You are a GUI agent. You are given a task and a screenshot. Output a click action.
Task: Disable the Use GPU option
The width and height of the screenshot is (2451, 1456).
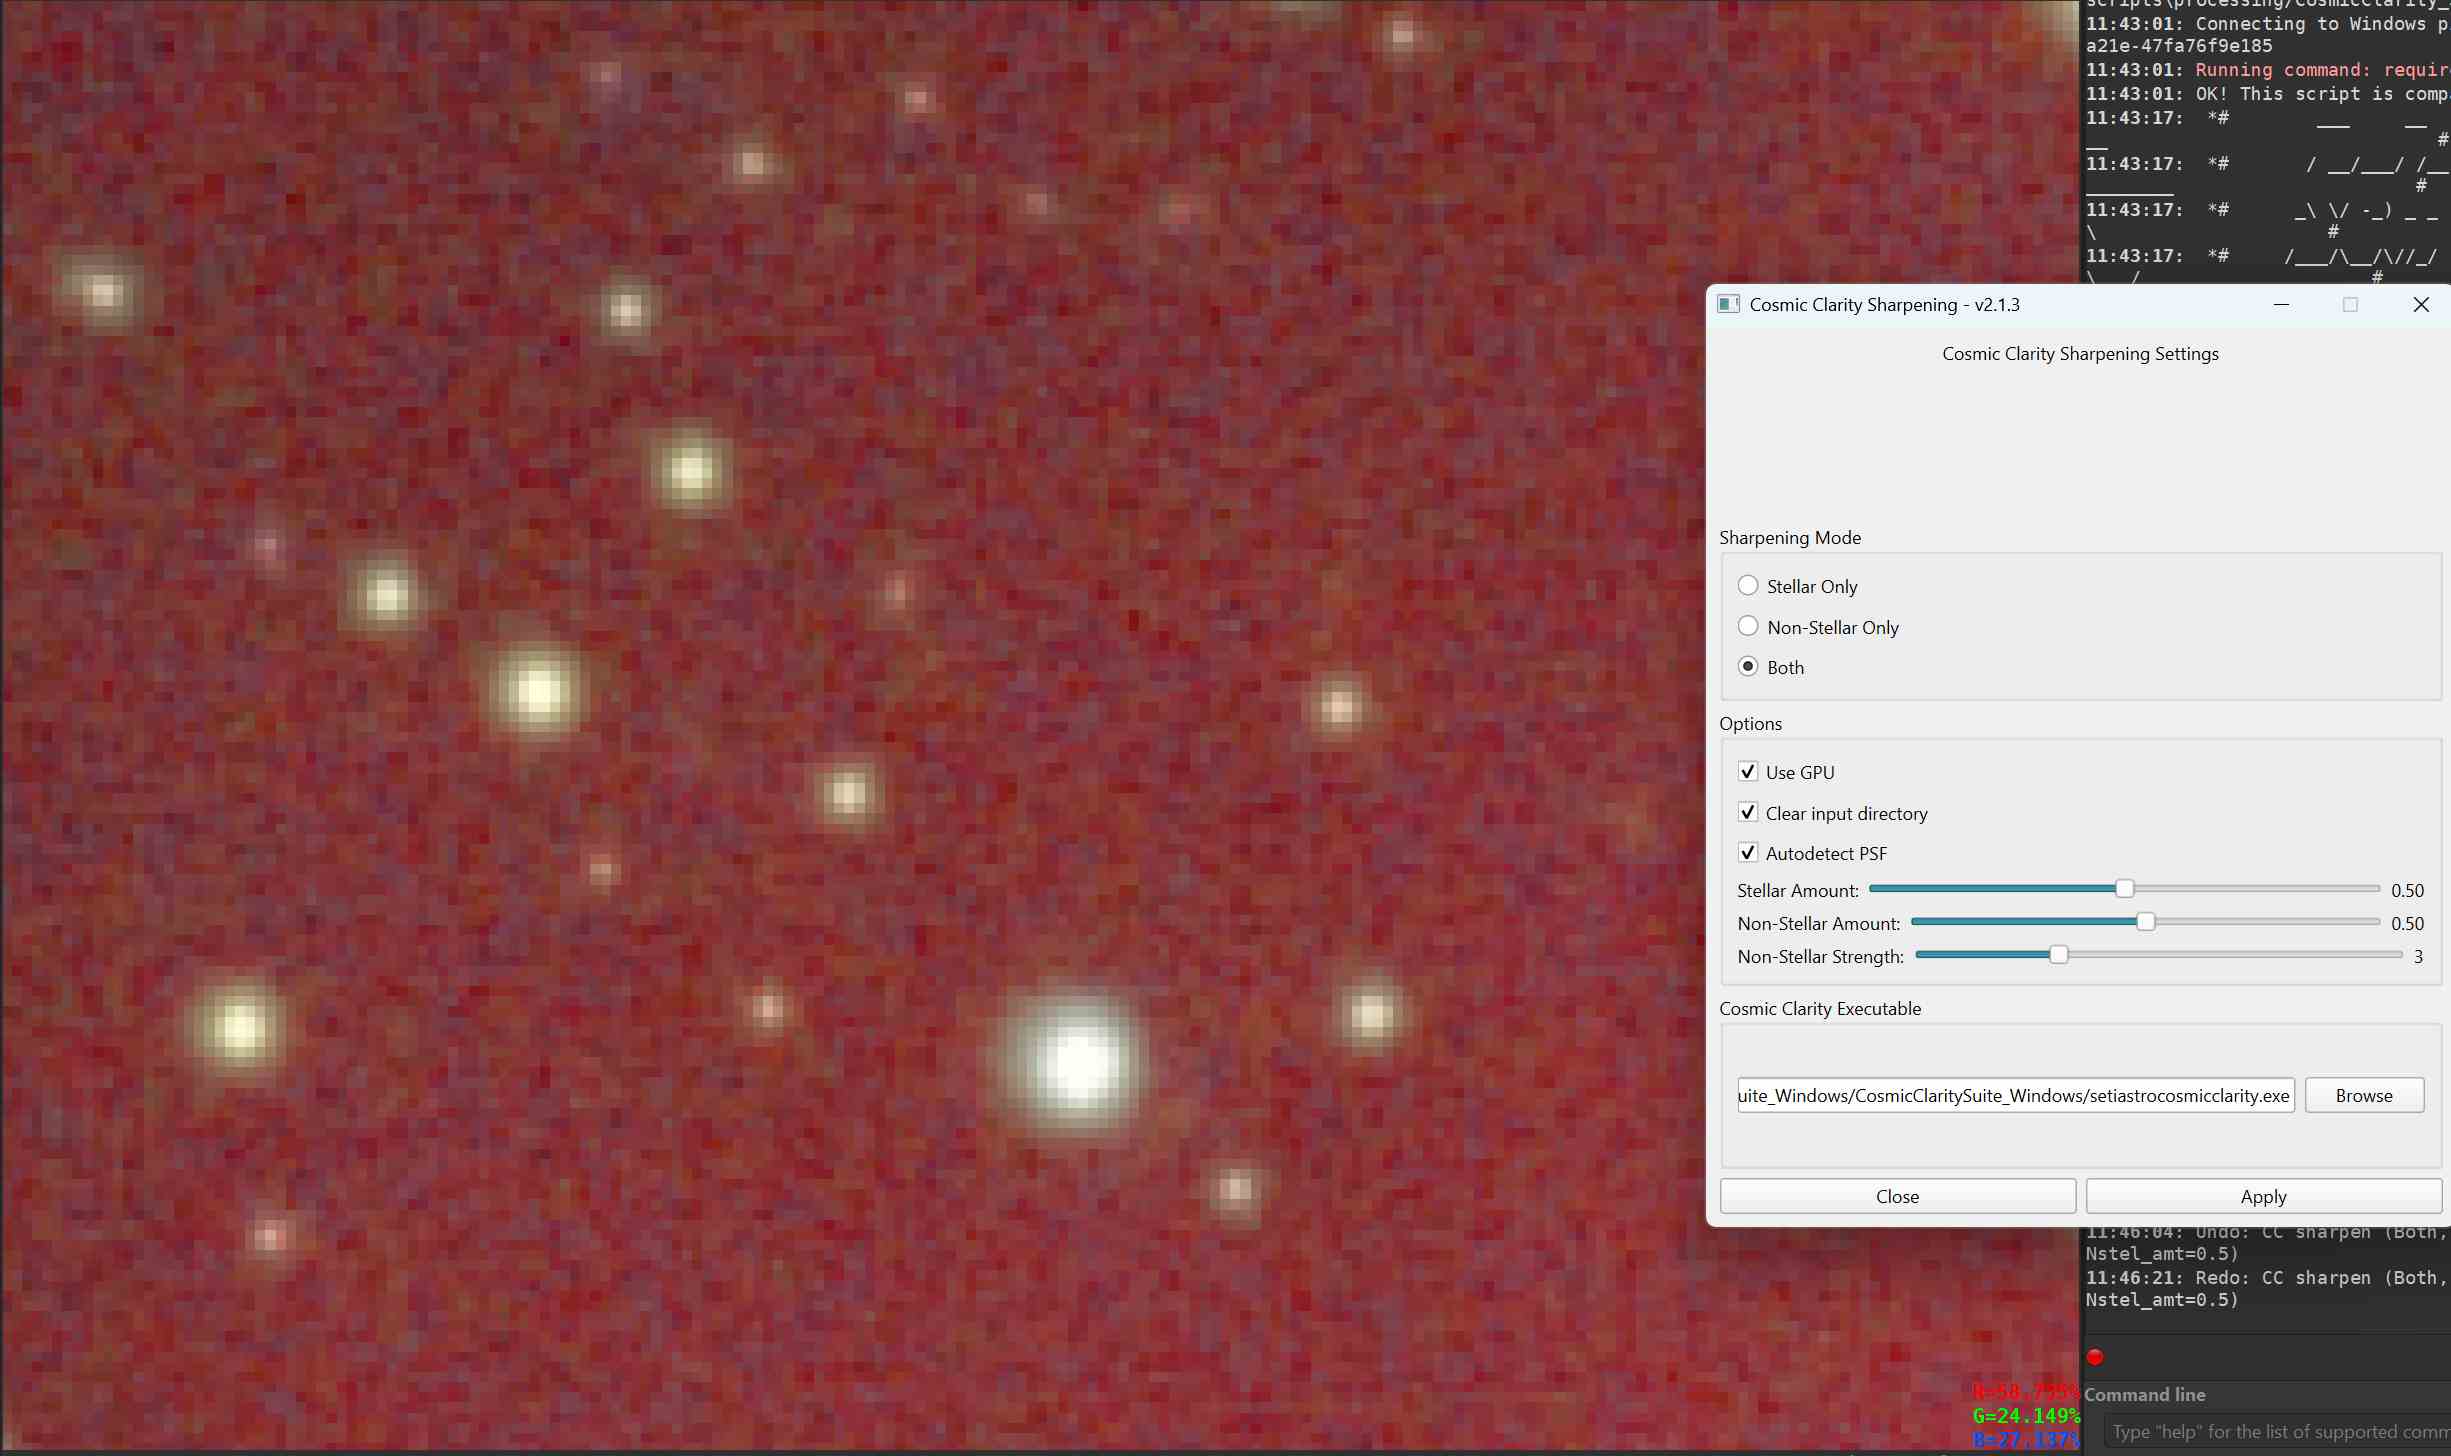[1748, 772]
